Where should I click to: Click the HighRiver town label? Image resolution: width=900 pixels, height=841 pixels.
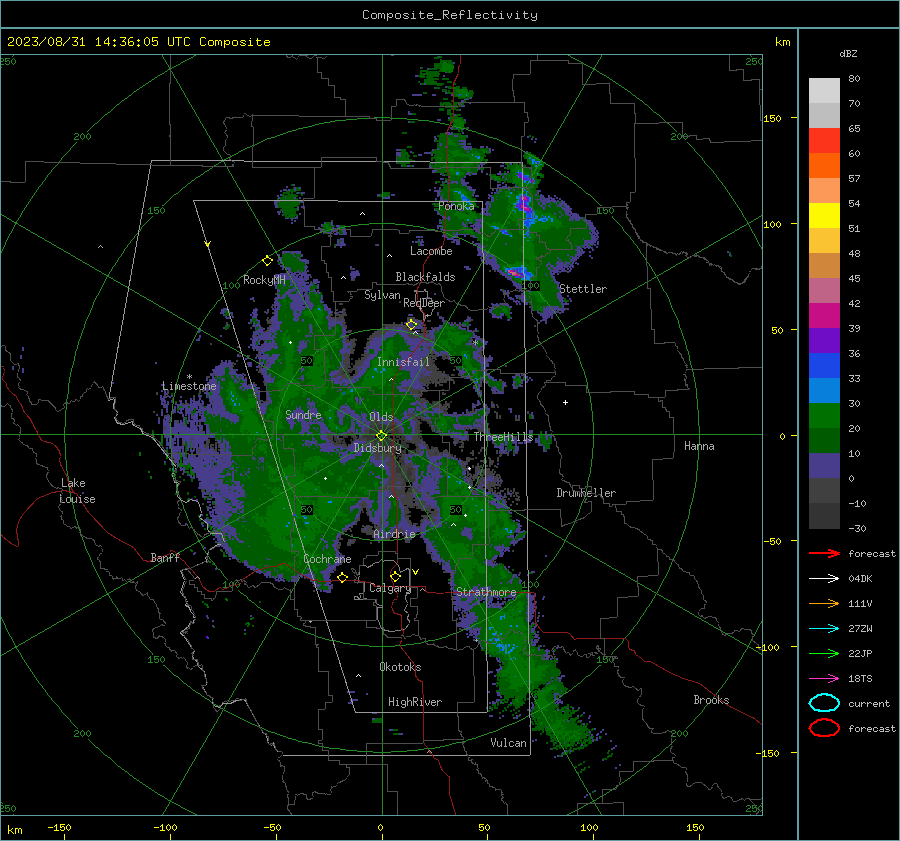415,702
